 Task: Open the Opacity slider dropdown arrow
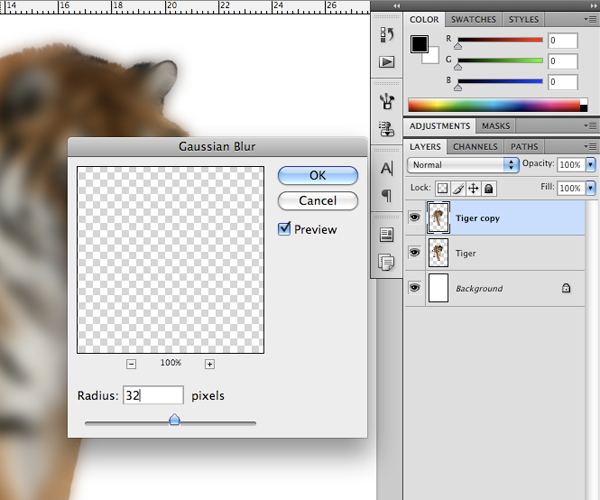(591, 165)
